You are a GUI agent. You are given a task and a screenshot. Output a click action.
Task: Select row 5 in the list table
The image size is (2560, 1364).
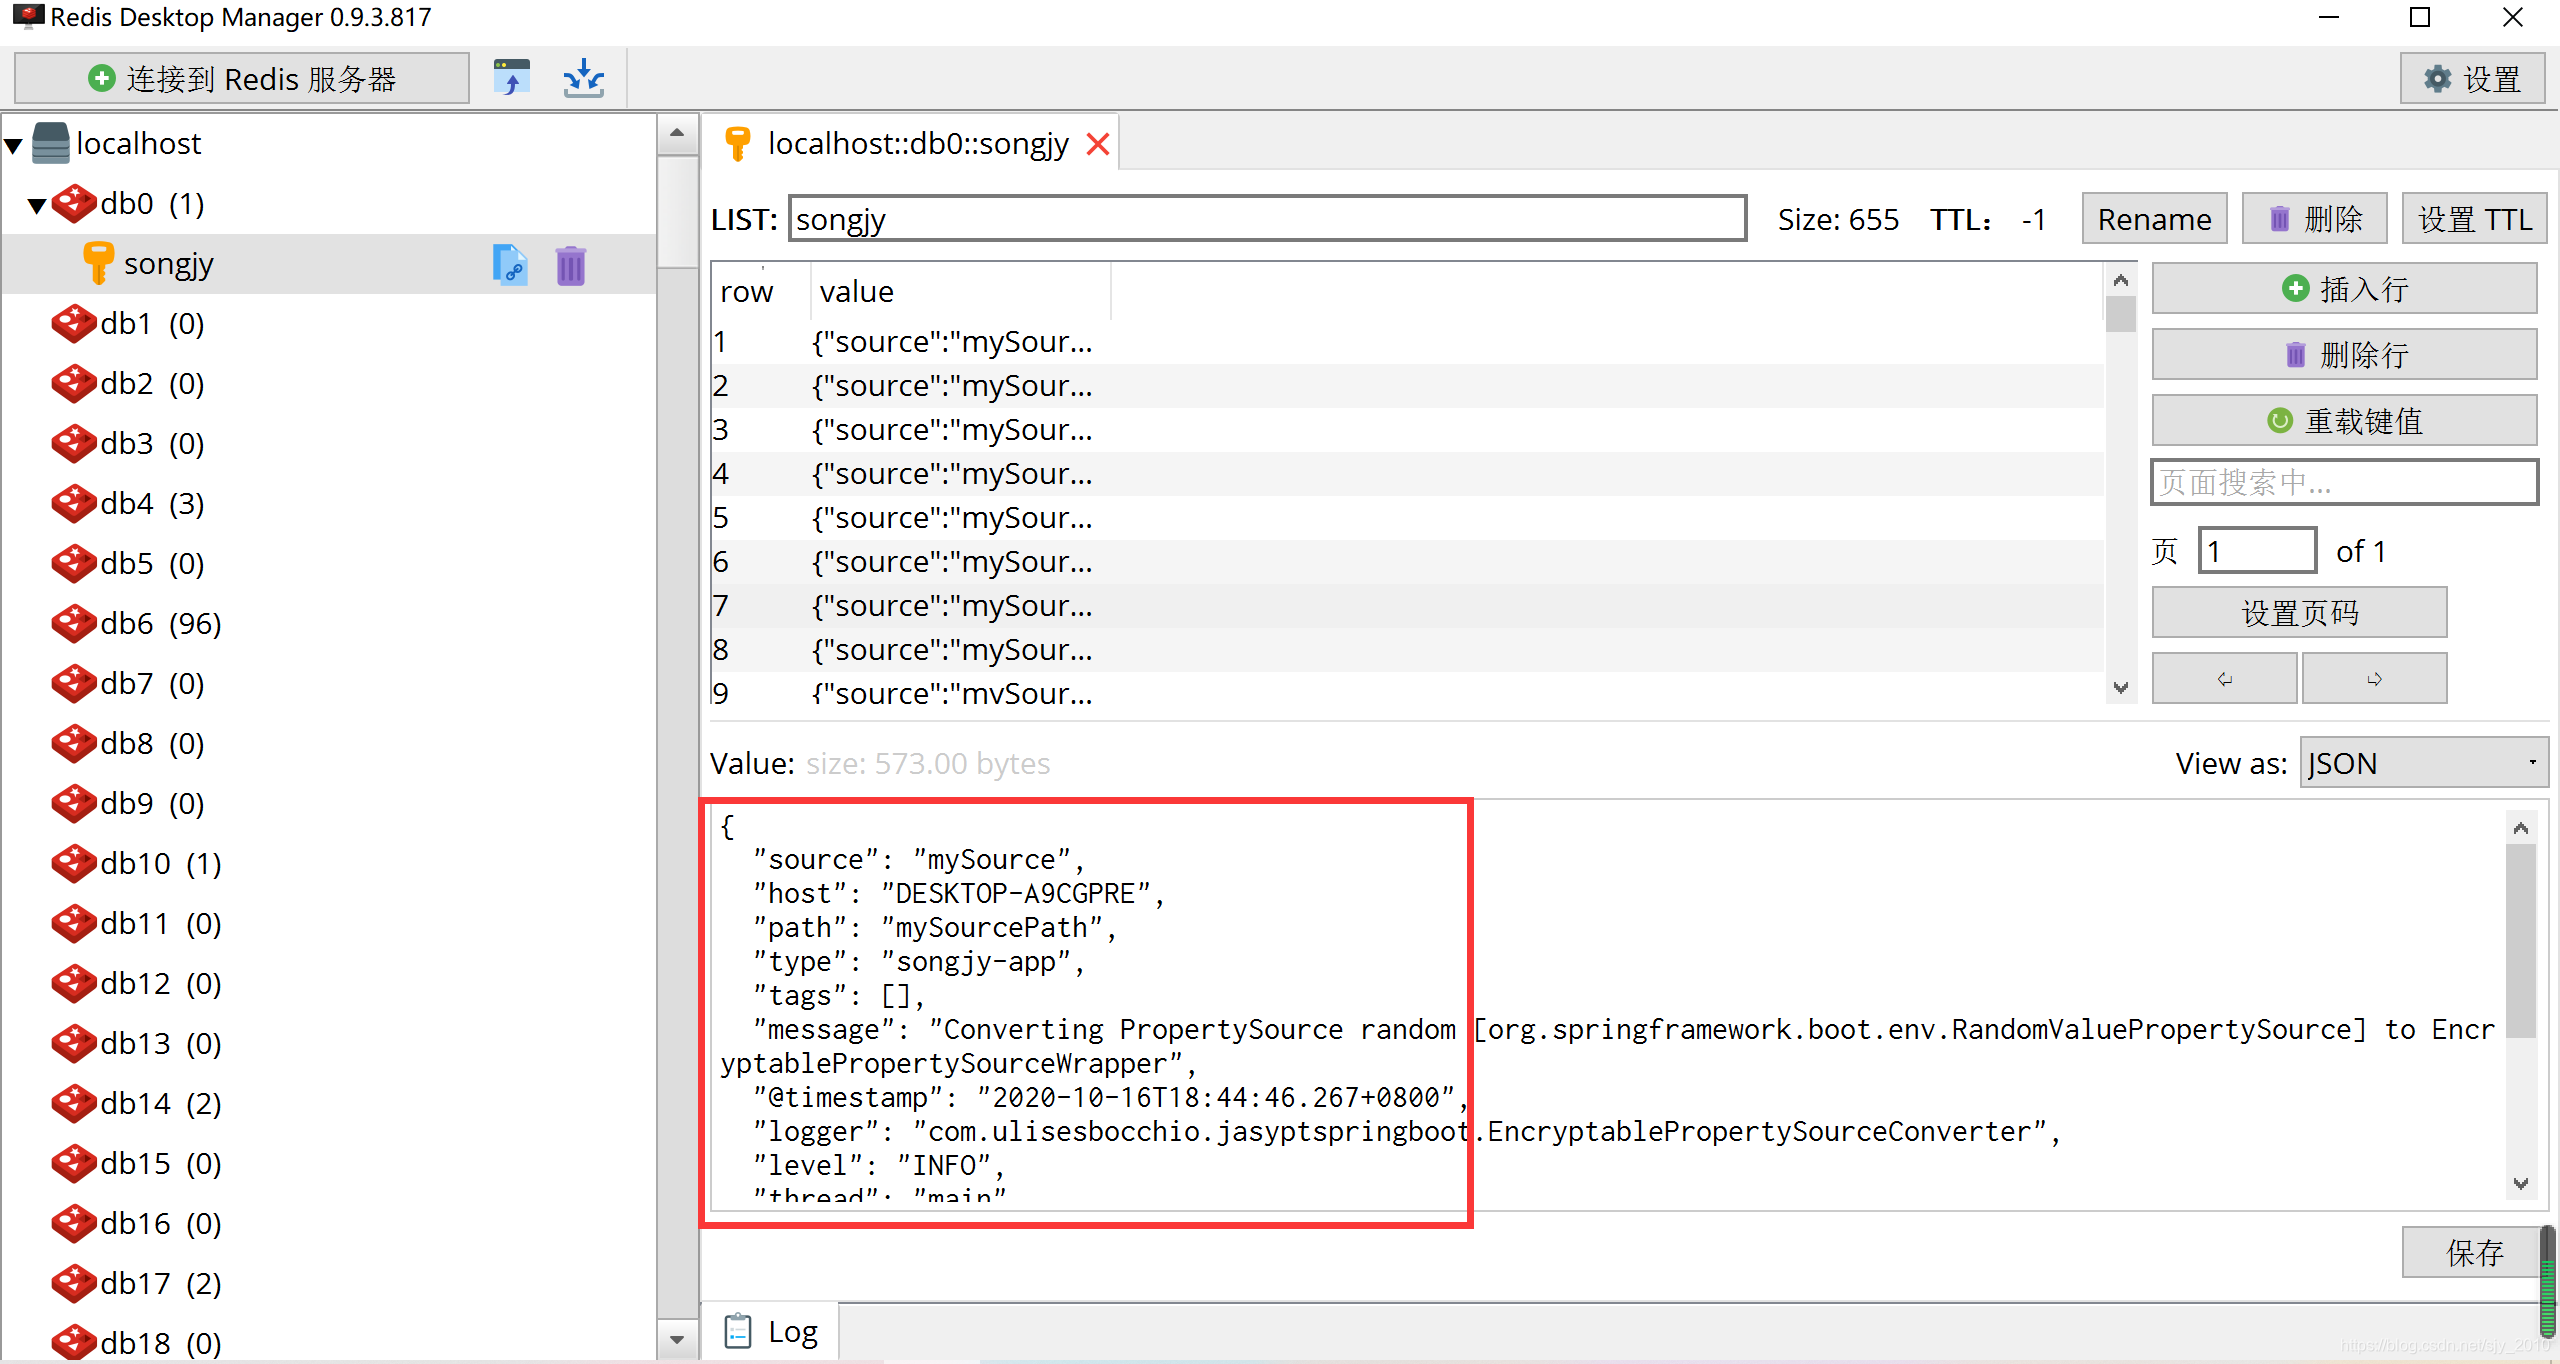click(950, 518)
